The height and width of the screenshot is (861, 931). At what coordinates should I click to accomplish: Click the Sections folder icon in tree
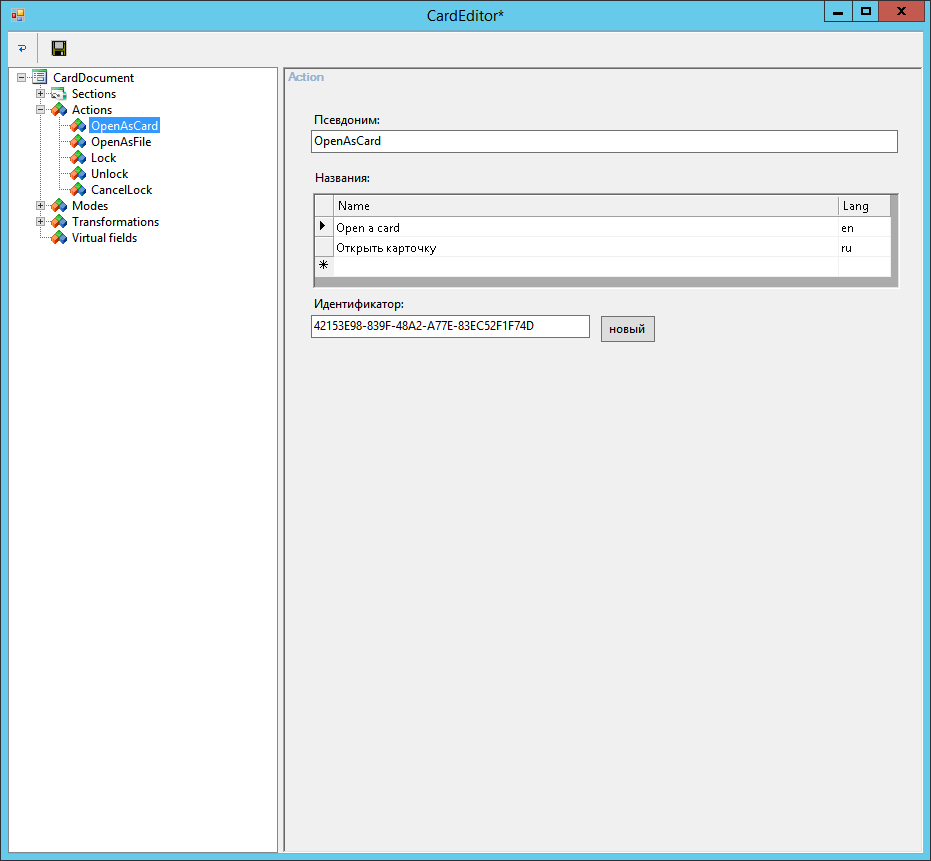tap(59, 94)
